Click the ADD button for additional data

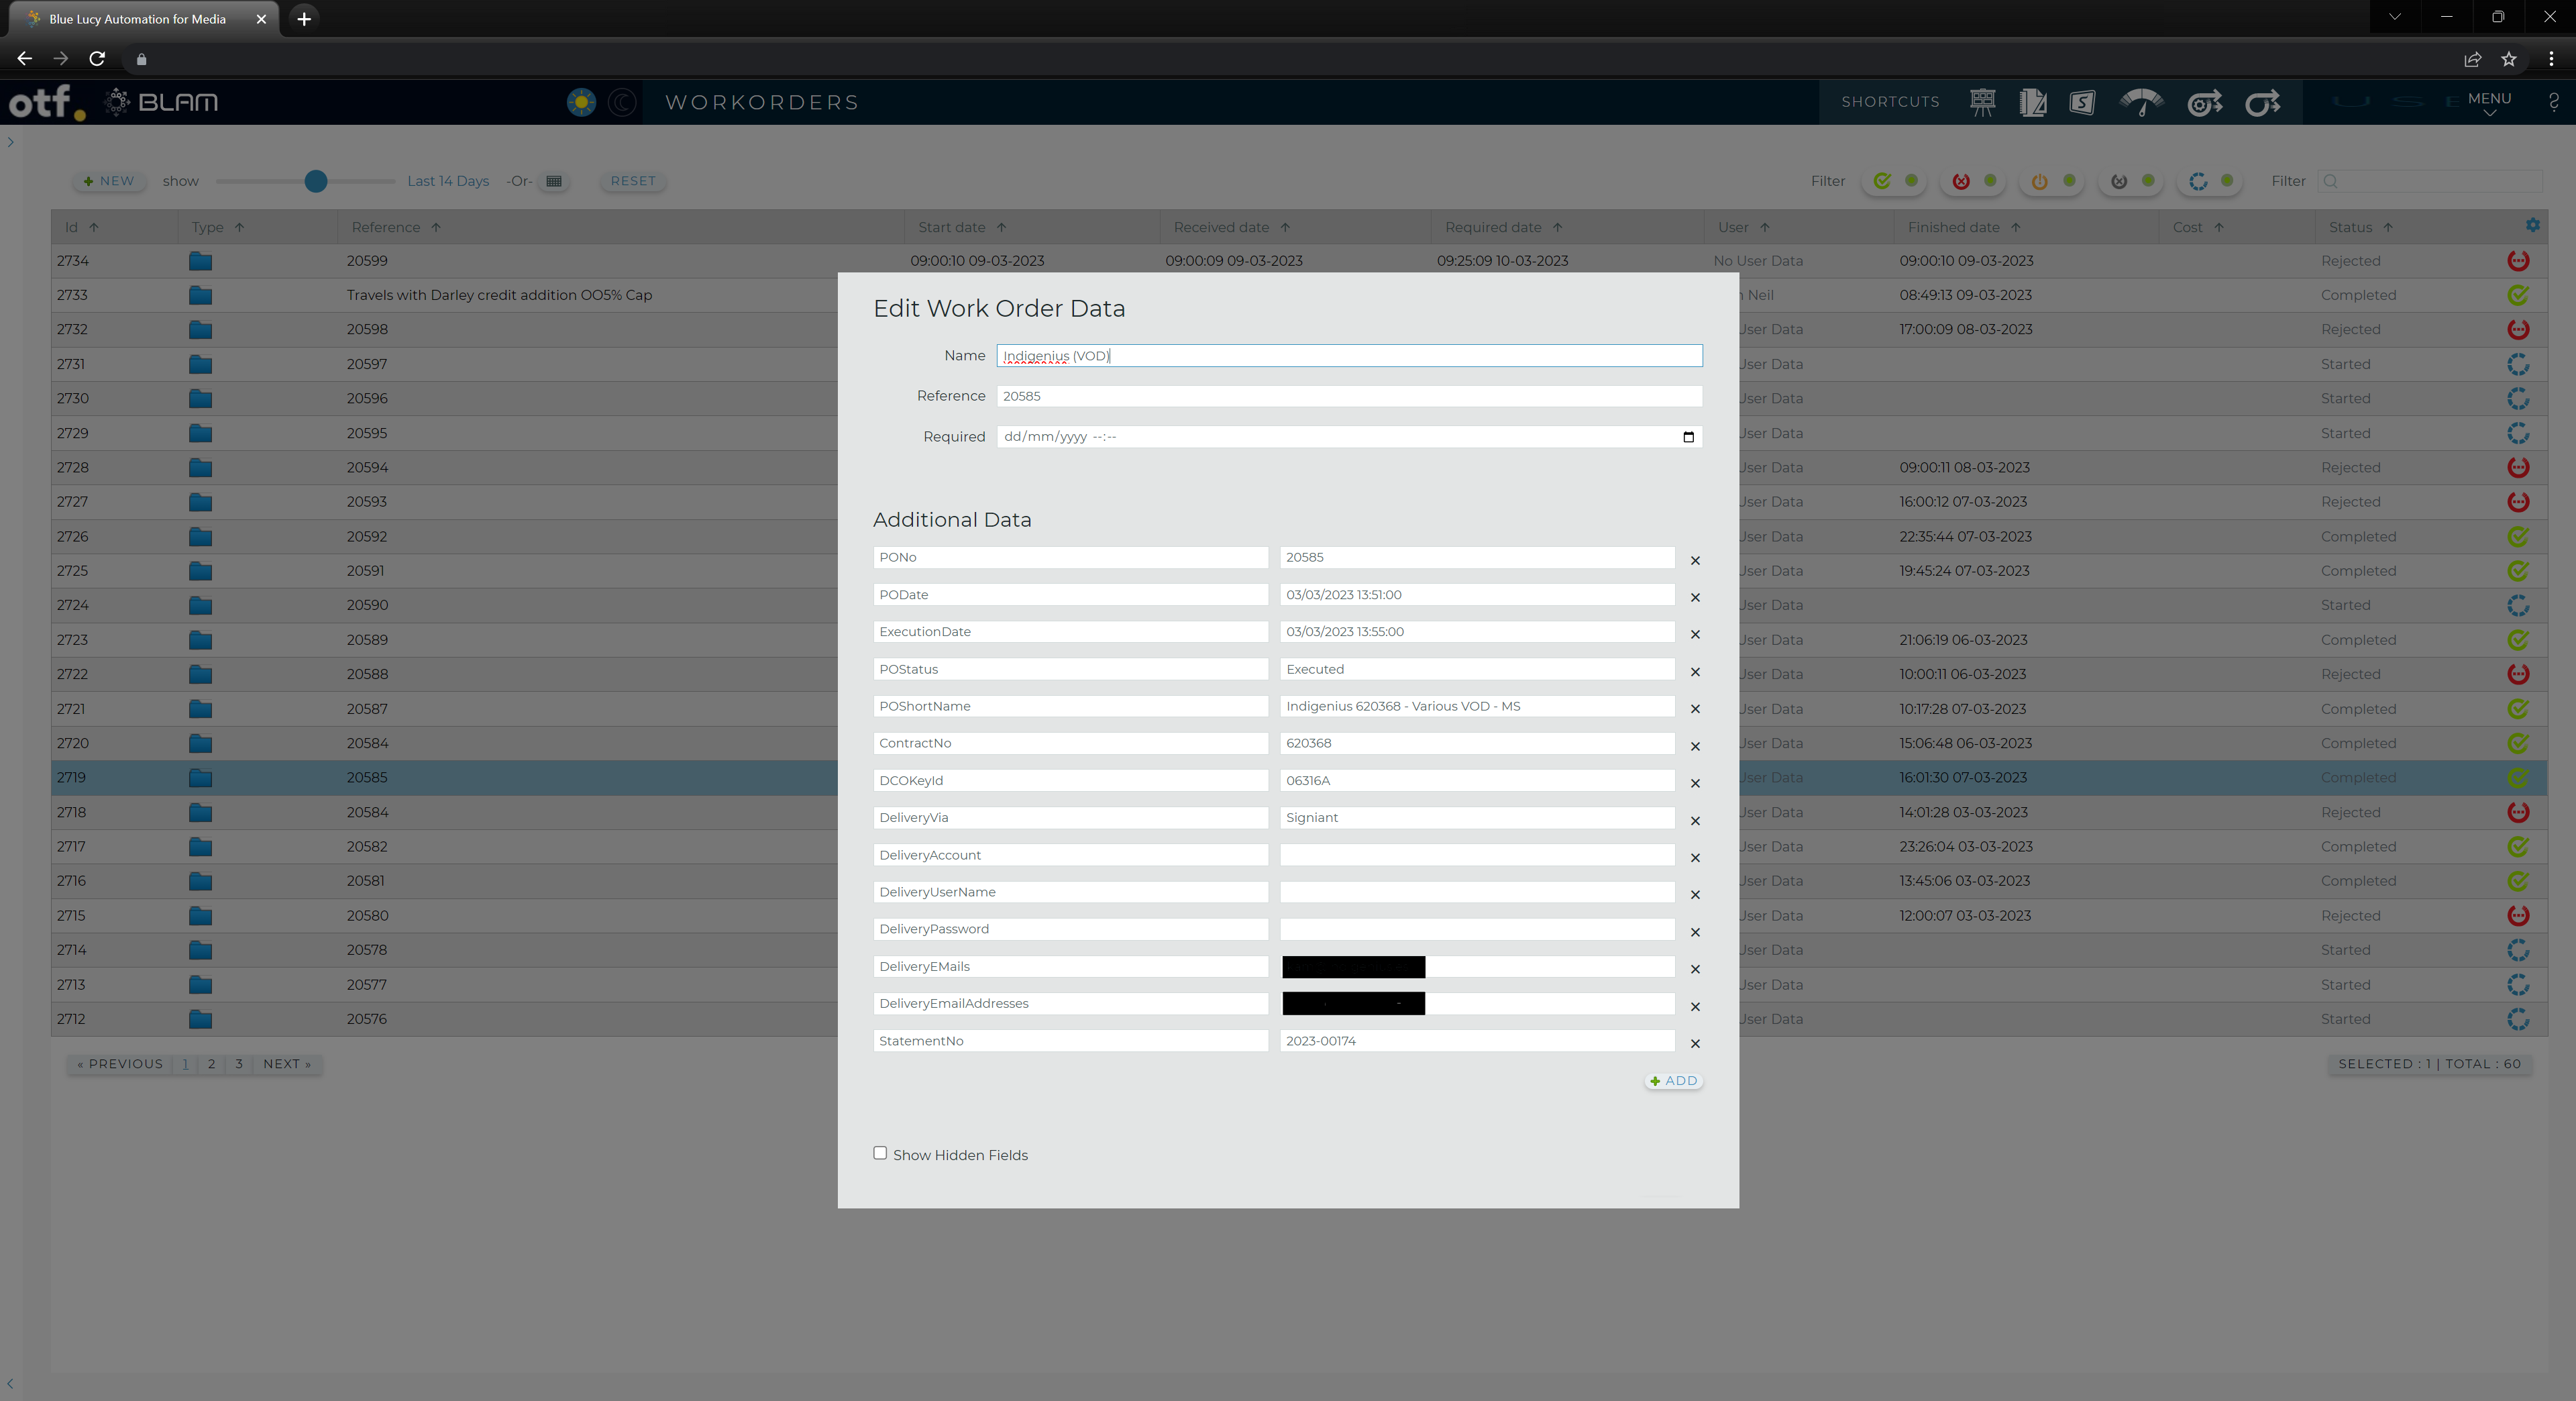coord(1674,1080)
